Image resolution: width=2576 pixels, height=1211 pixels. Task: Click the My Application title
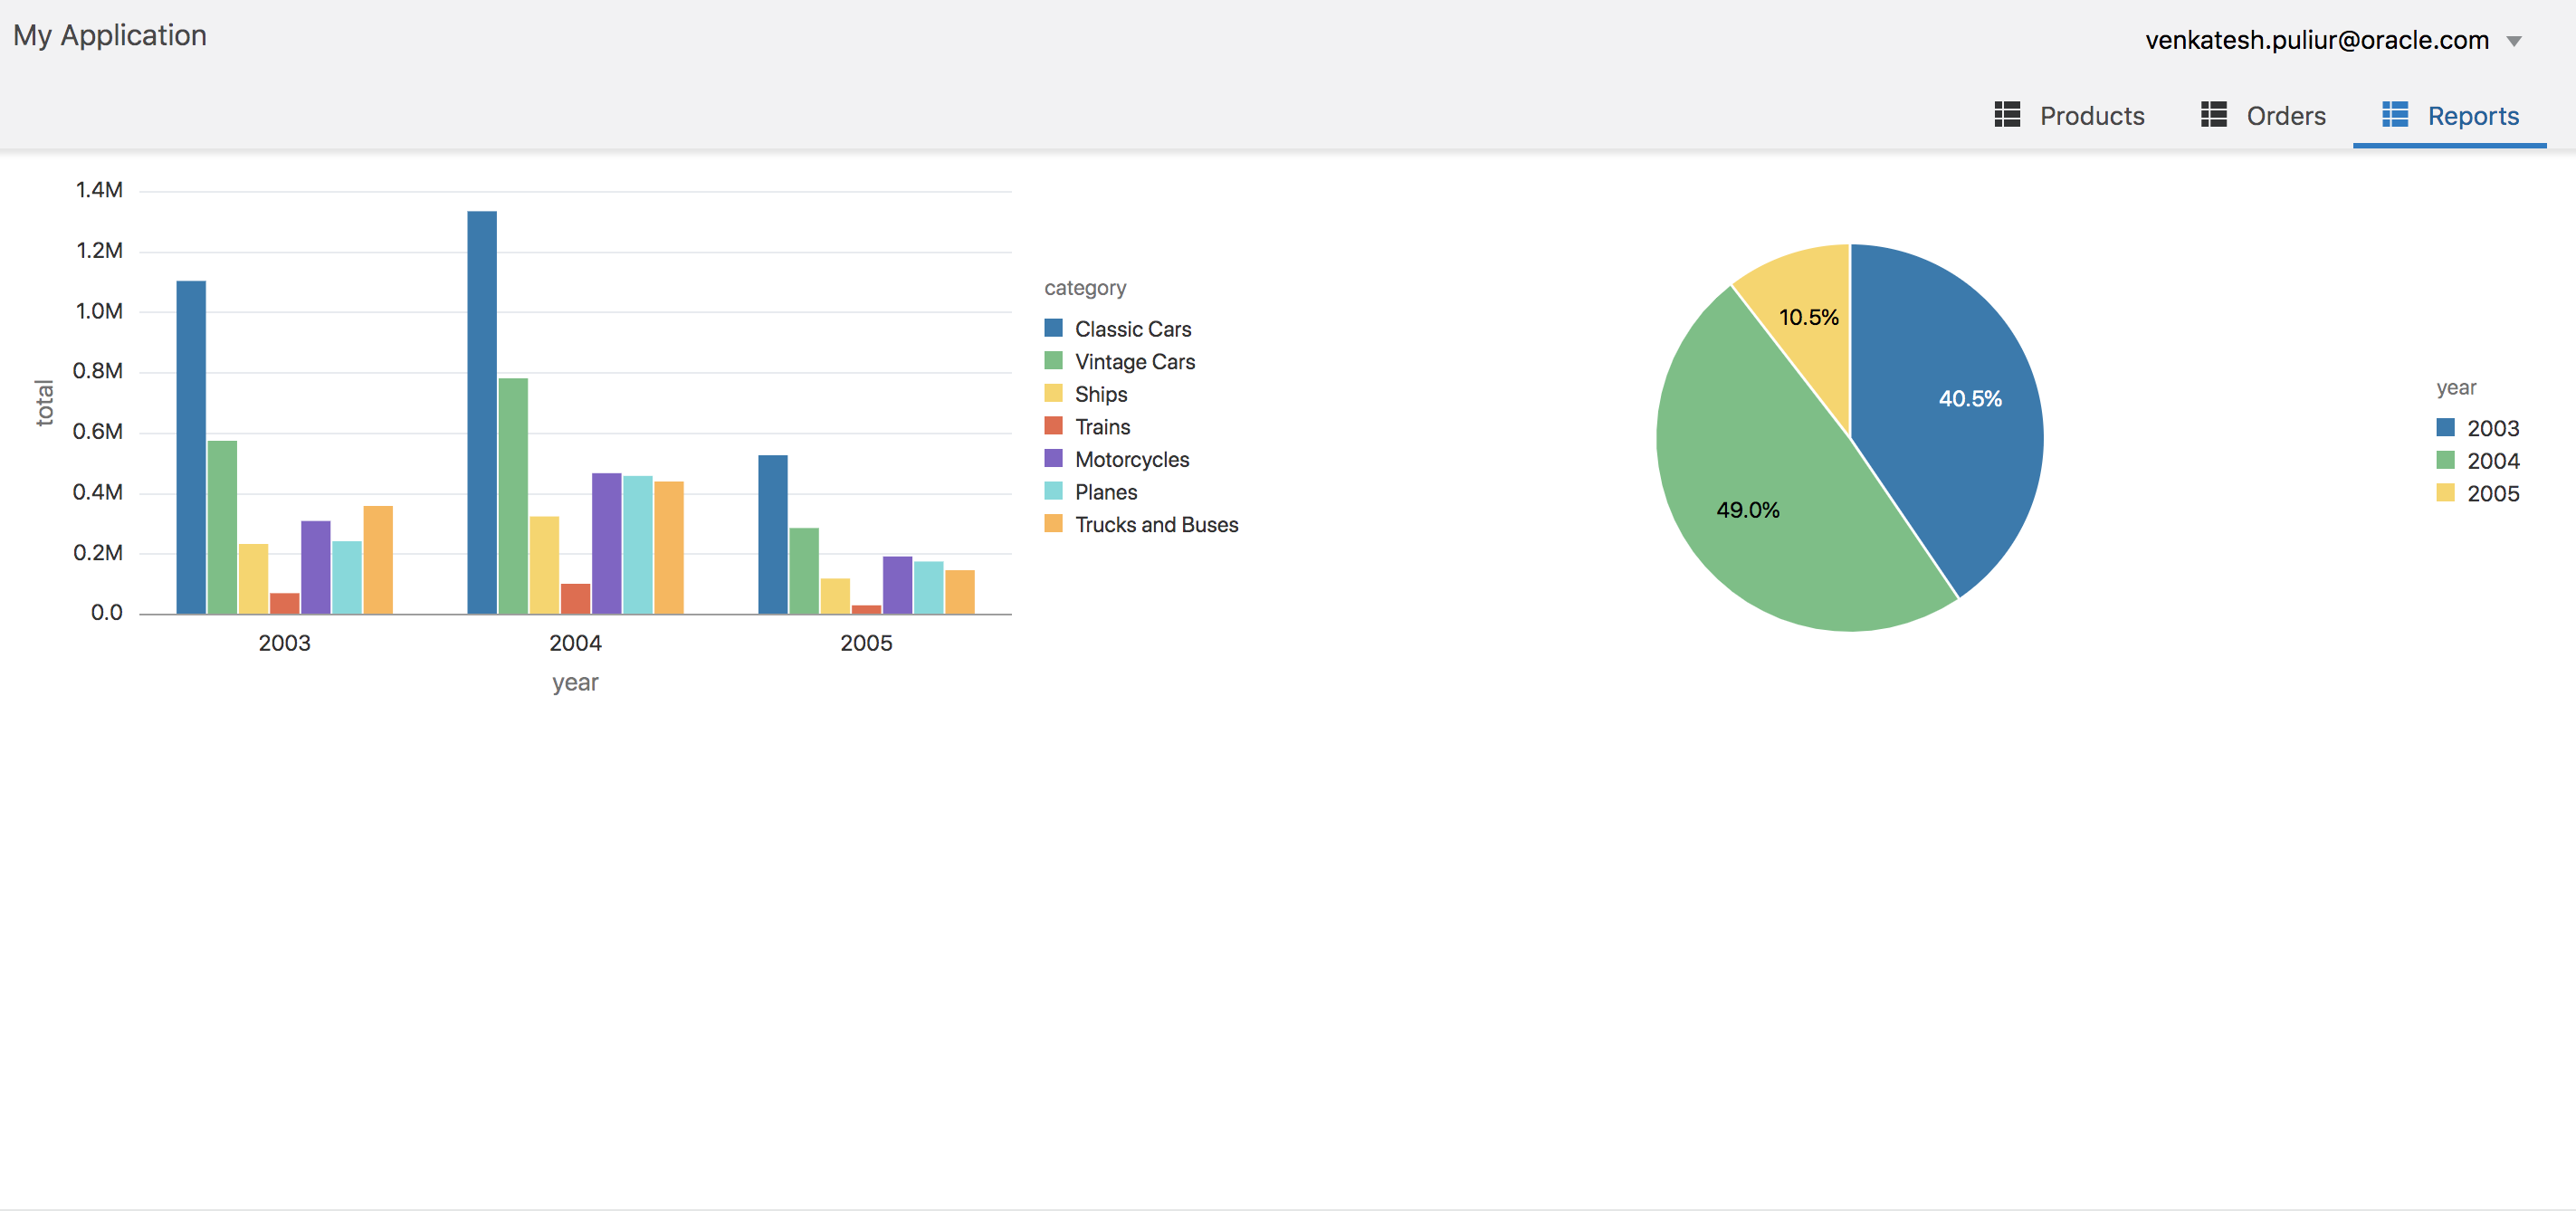pyautogui.click(x=110, y=35)
